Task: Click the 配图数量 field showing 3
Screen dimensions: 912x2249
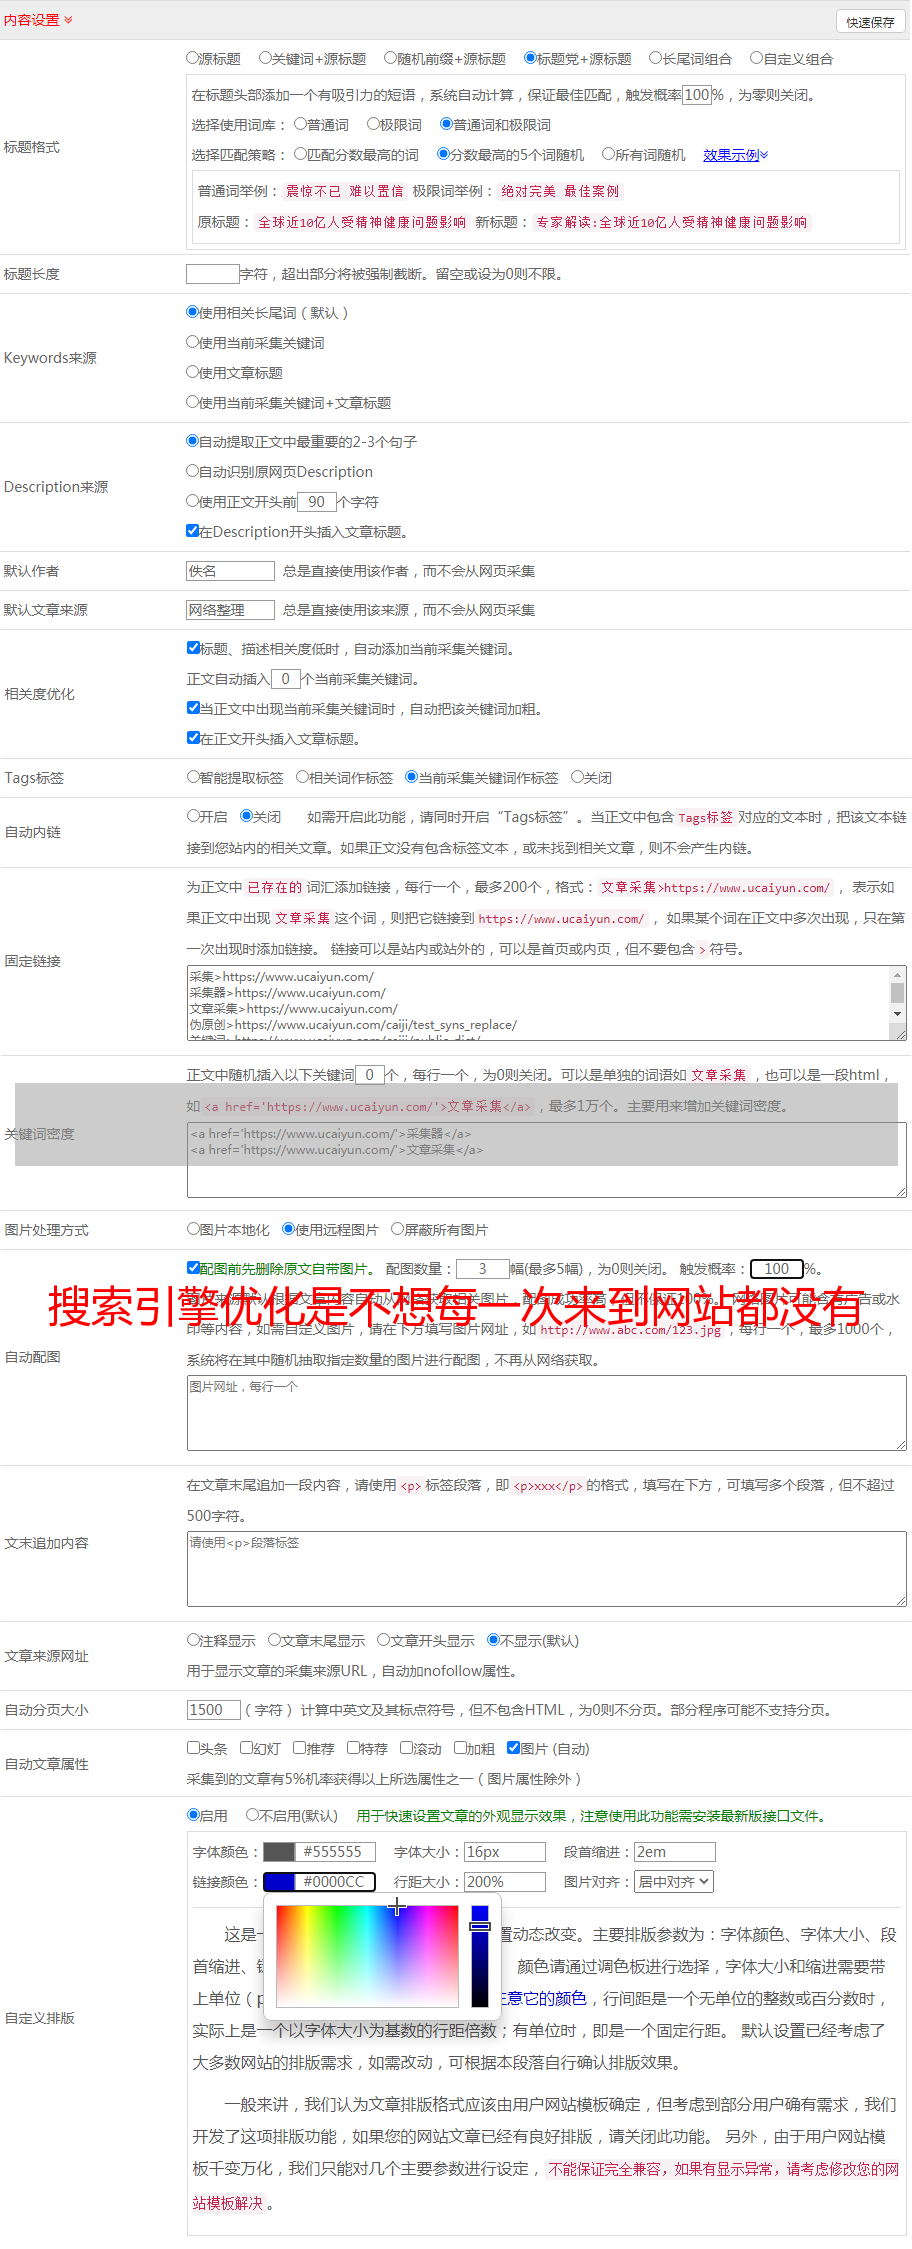Action: (x=483, y=1269)
